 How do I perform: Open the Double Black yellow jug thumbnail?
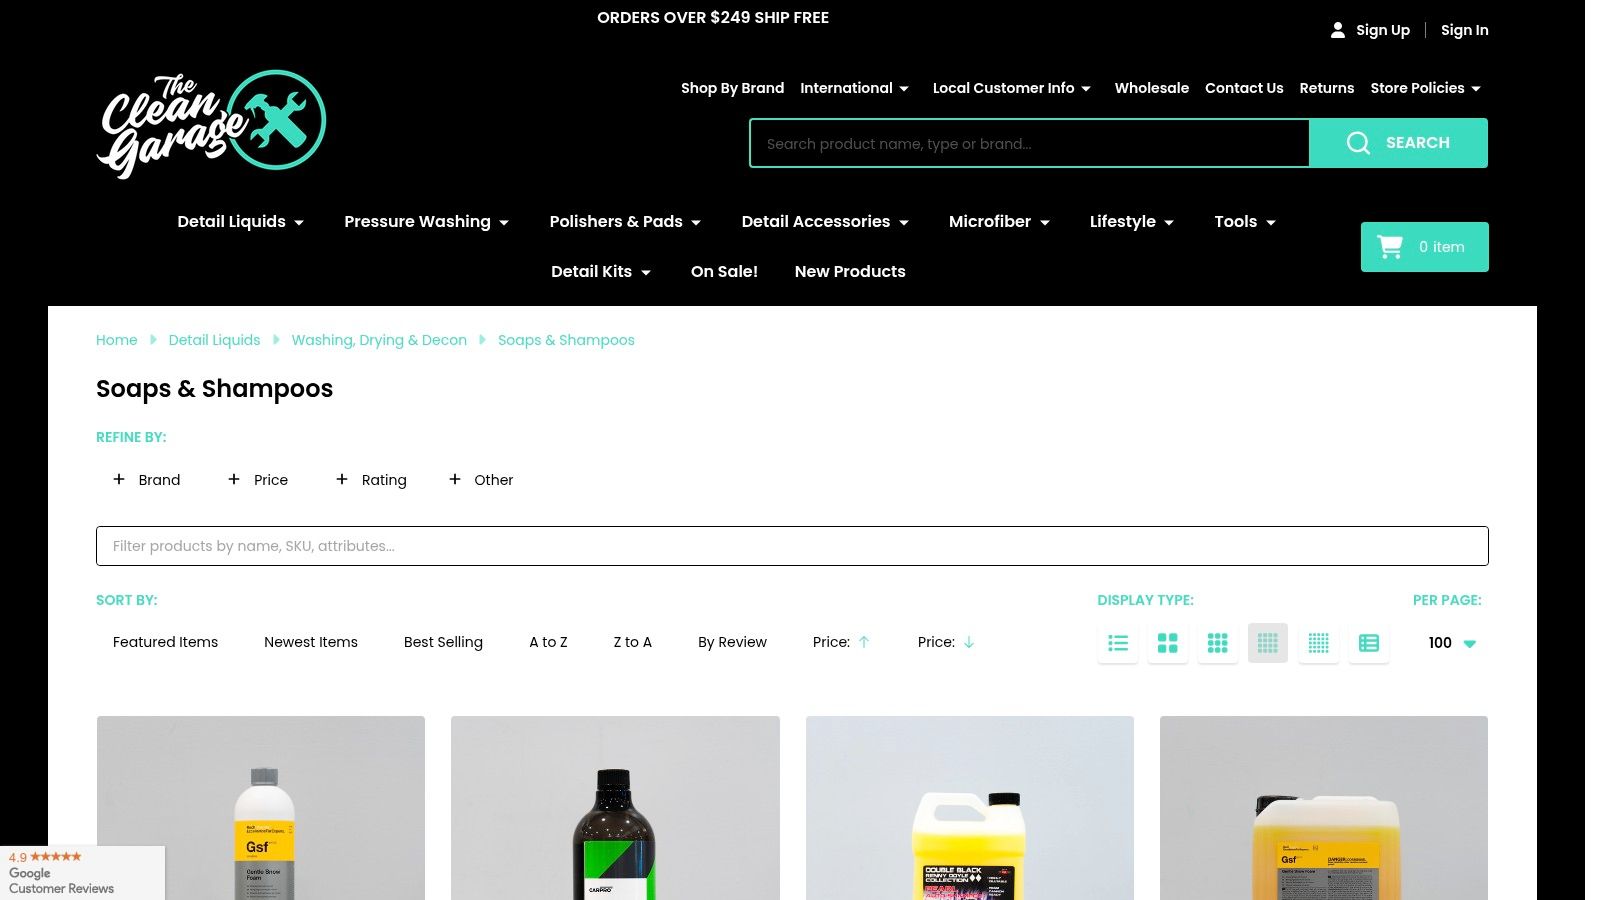pos(970,808)
